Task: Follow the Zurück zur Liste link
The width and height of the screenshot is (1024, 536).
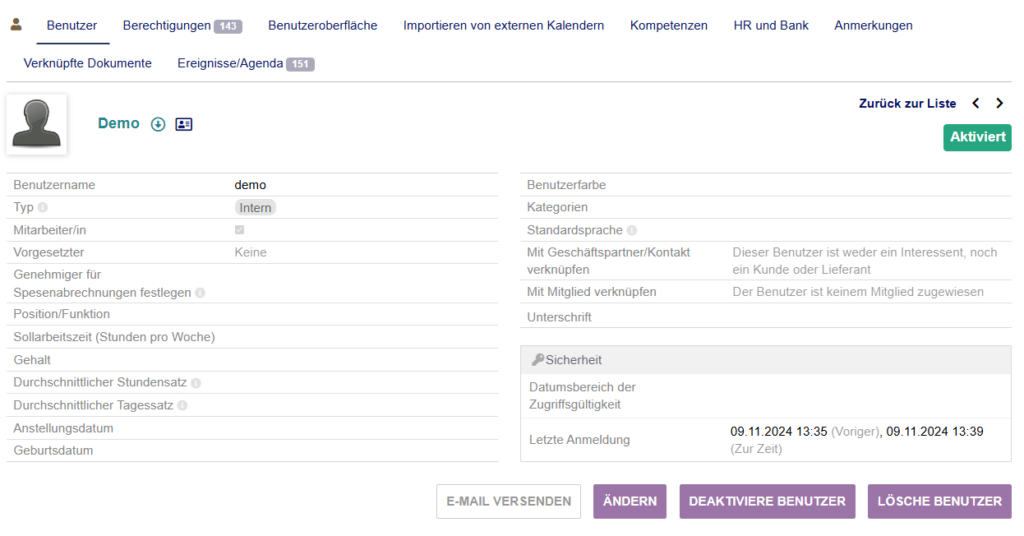Action: click(x=907, y=103)
